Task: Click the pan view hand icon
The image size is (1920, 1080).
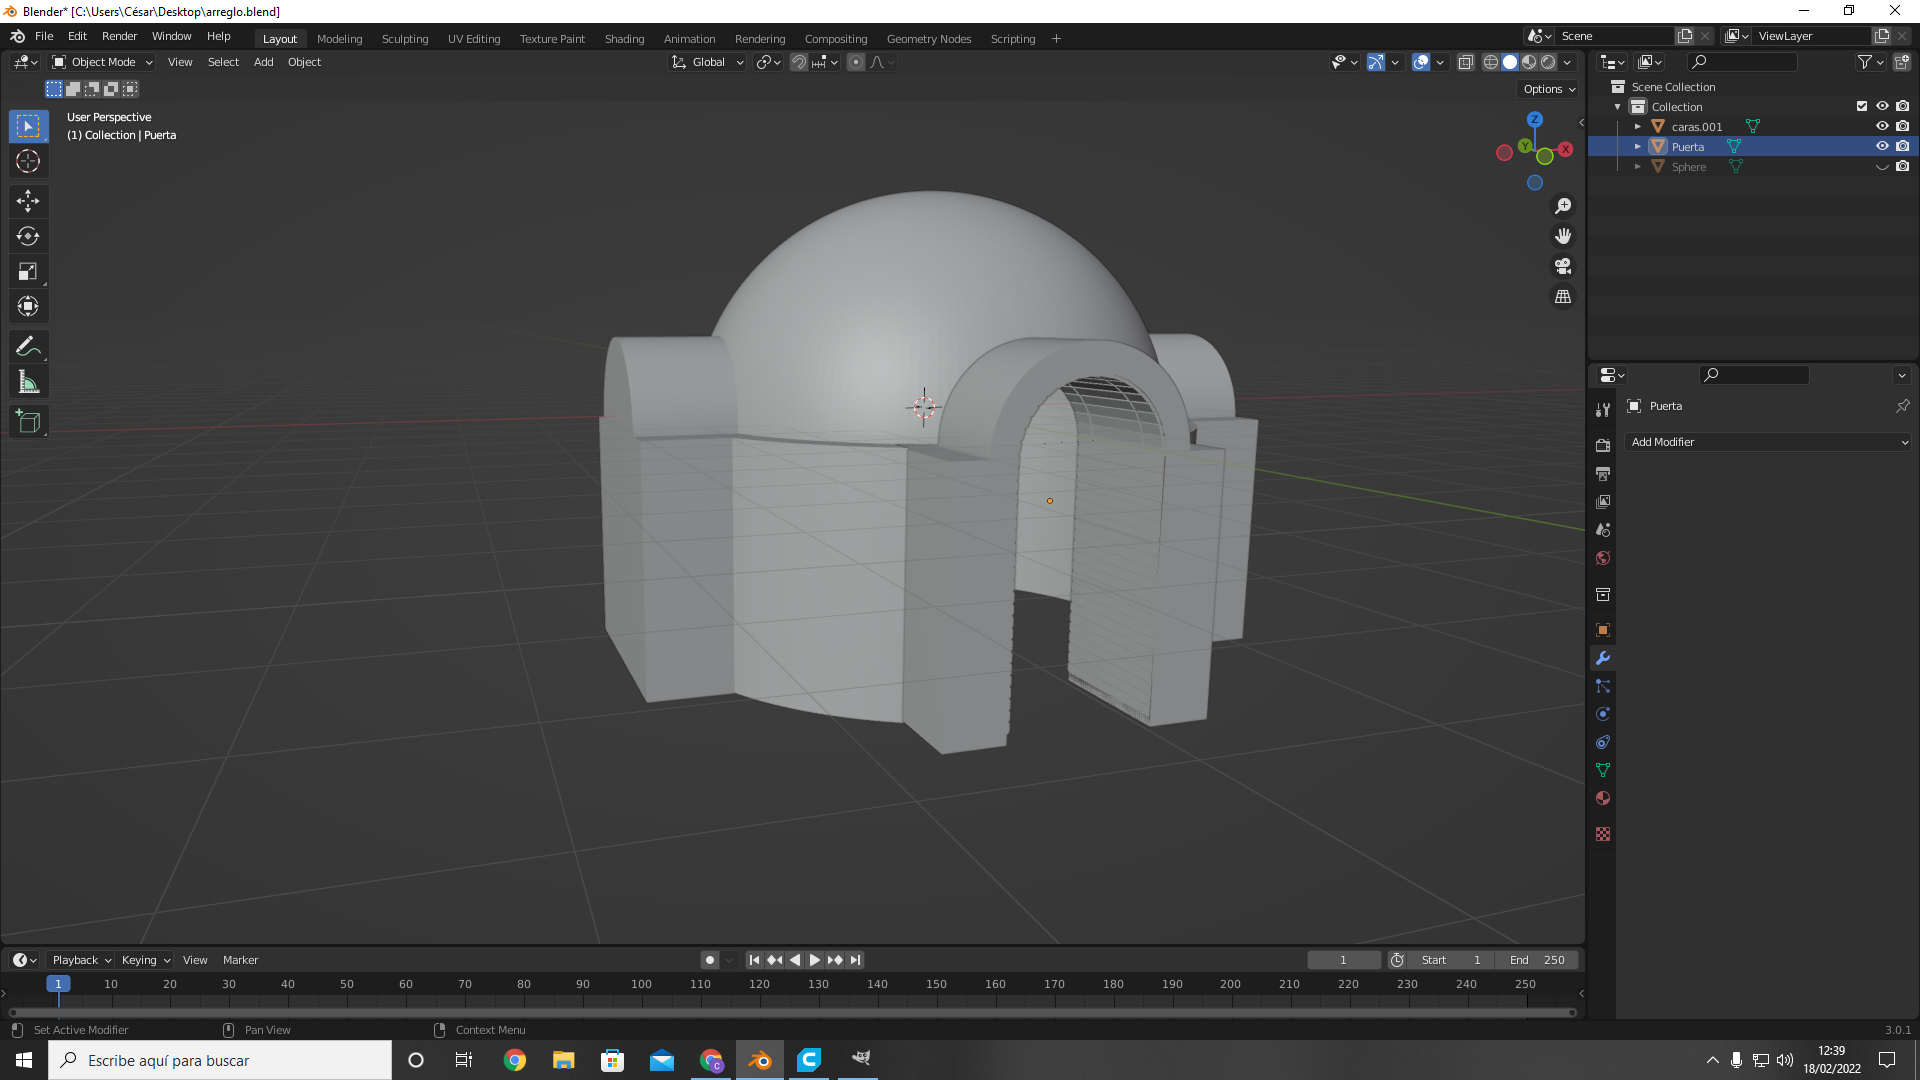Action: pyautogui.click(x=1563, y=236)
